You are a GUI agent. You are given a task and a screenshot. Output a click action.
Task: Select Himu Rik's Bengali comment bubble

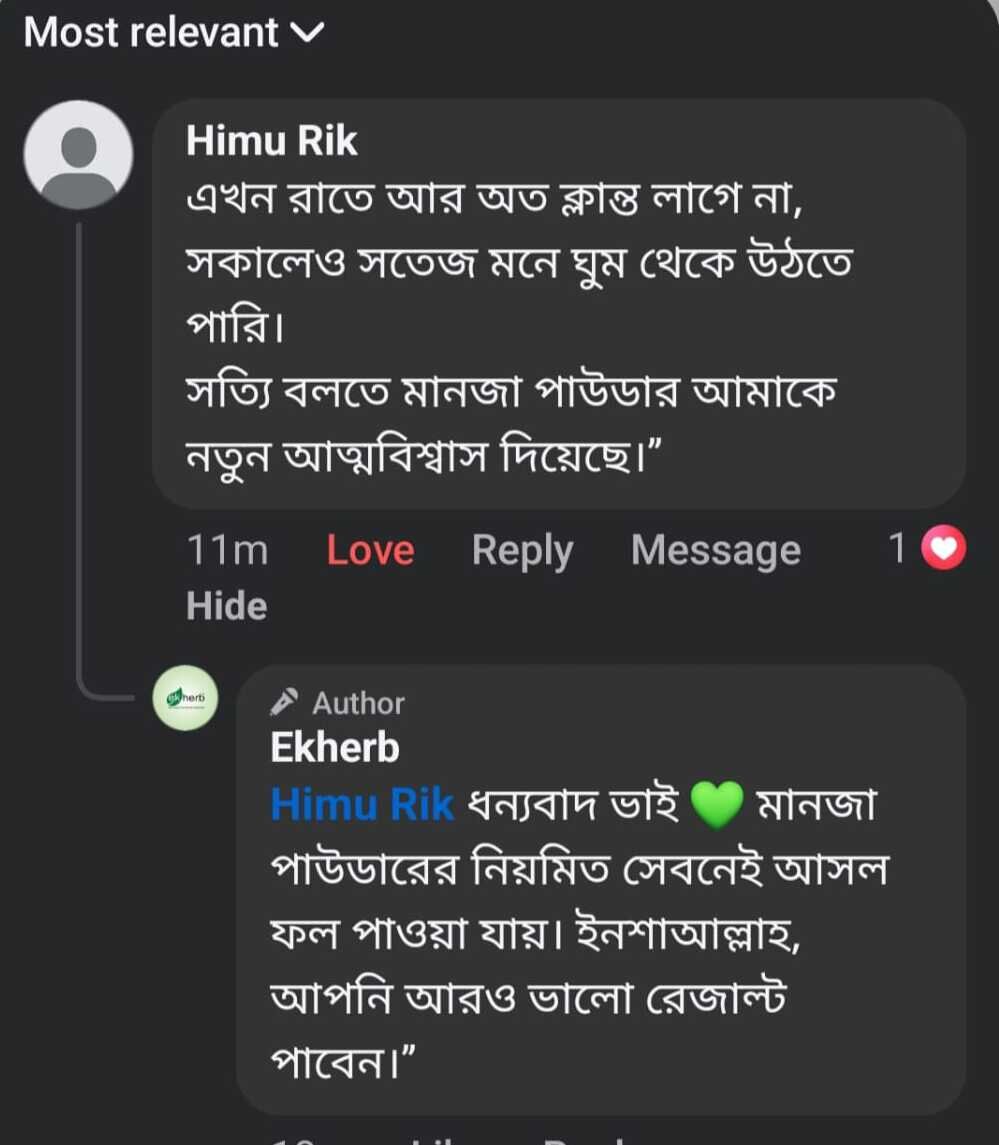(559, 303)
